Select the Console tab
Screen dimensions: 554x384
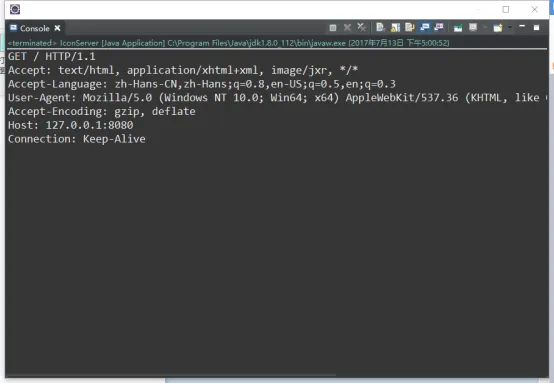(30, 28)
